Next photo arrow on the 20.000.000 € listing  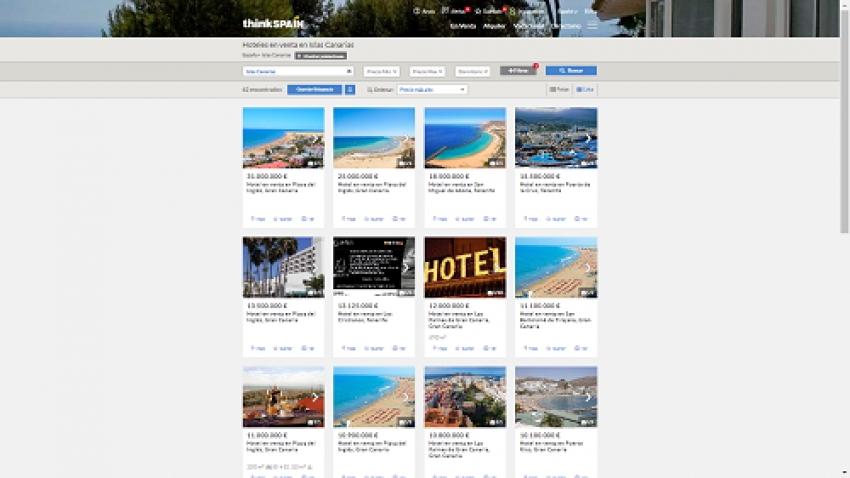pyautogui.click(x=405, y=139)
